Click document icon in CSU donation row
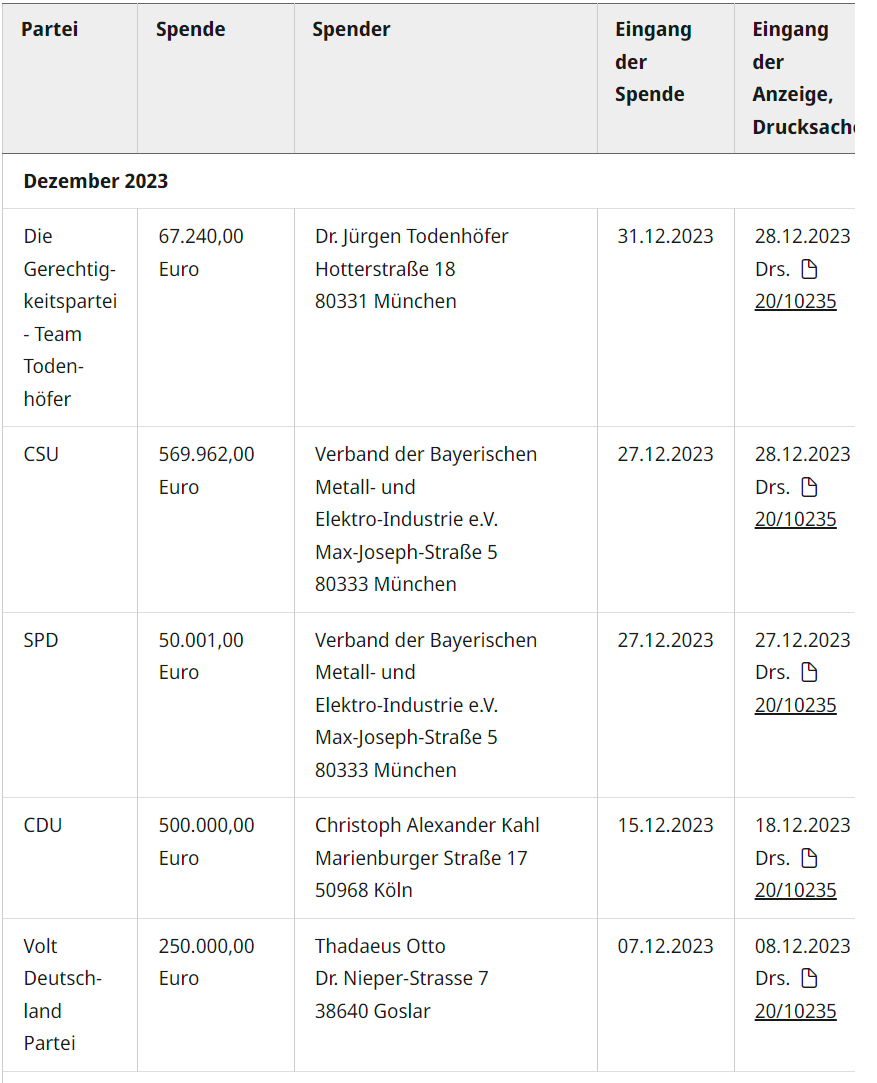This screenshot has height=1083, width=877. pos(809,488)
